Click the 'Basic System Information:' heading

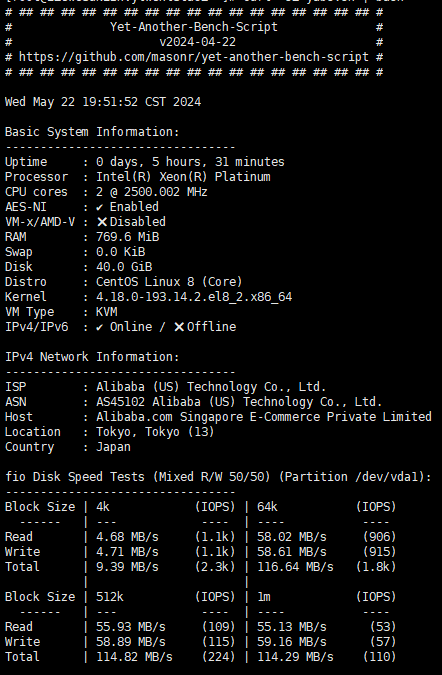[x=92, y=132]
